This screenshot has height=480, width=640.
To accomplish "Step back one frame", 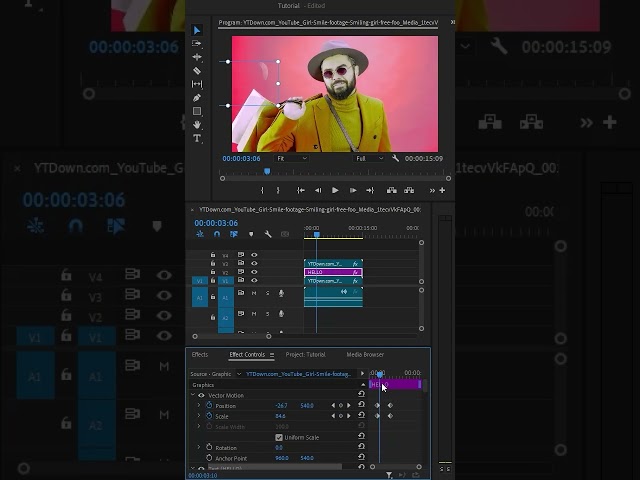I will click(x=318, y=190).
